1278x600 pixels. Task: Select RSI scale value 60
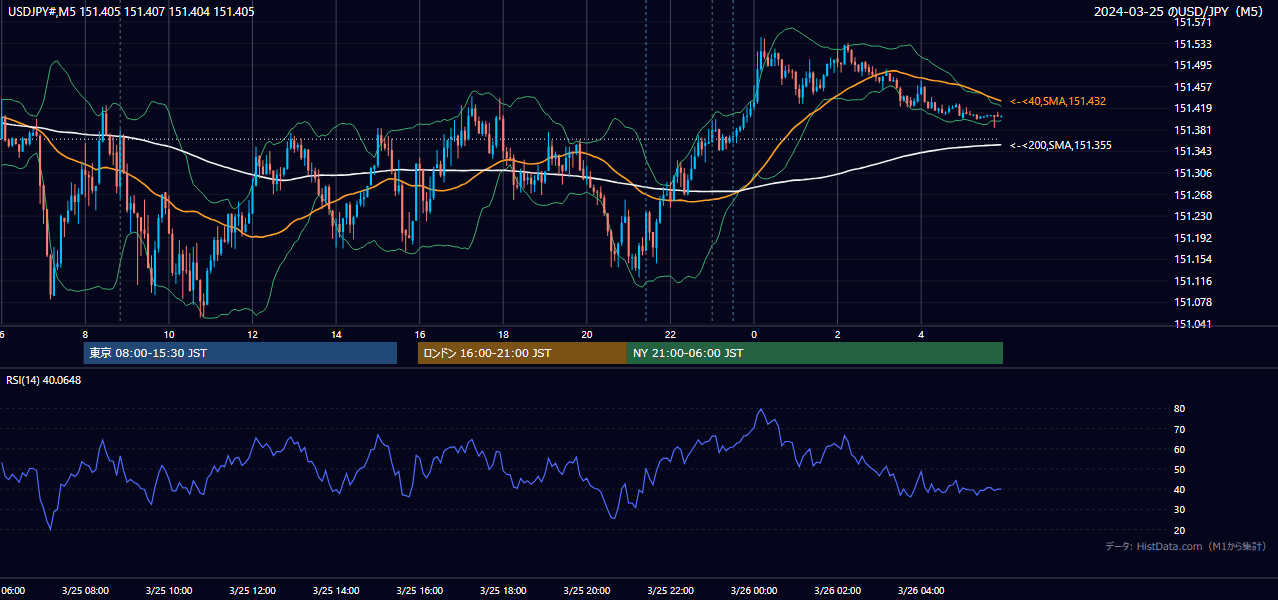pos(1179,449)
